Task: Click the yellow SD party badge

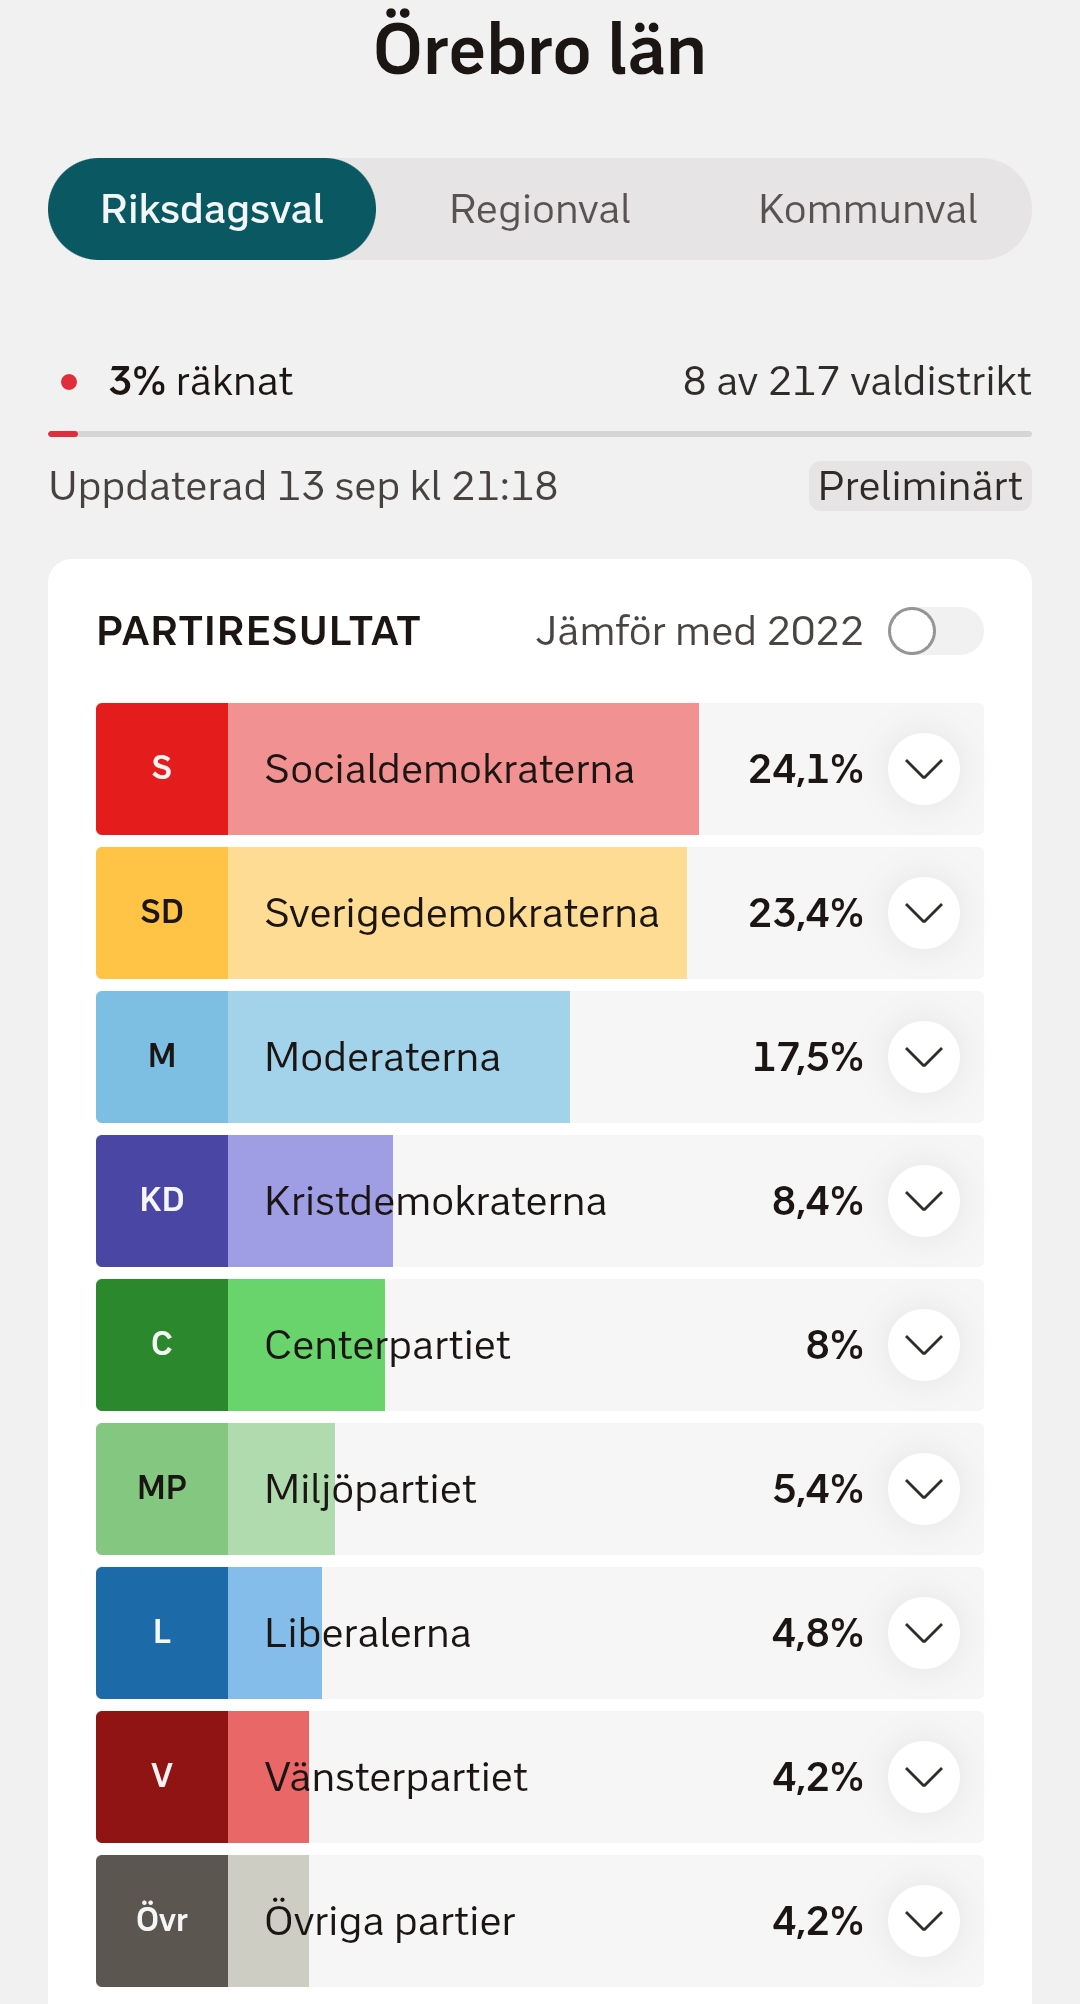Action: tap(162, 913)
